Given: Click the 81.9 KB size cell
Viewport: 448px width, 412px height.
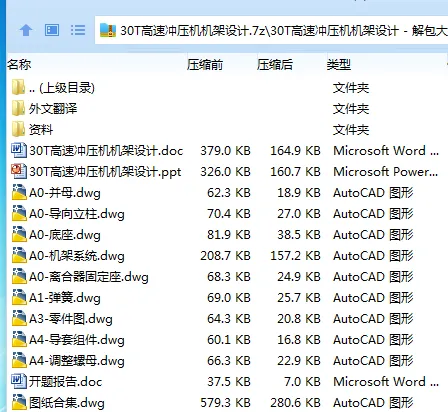Looking at the screenshot, I should [x=229, y=235].
